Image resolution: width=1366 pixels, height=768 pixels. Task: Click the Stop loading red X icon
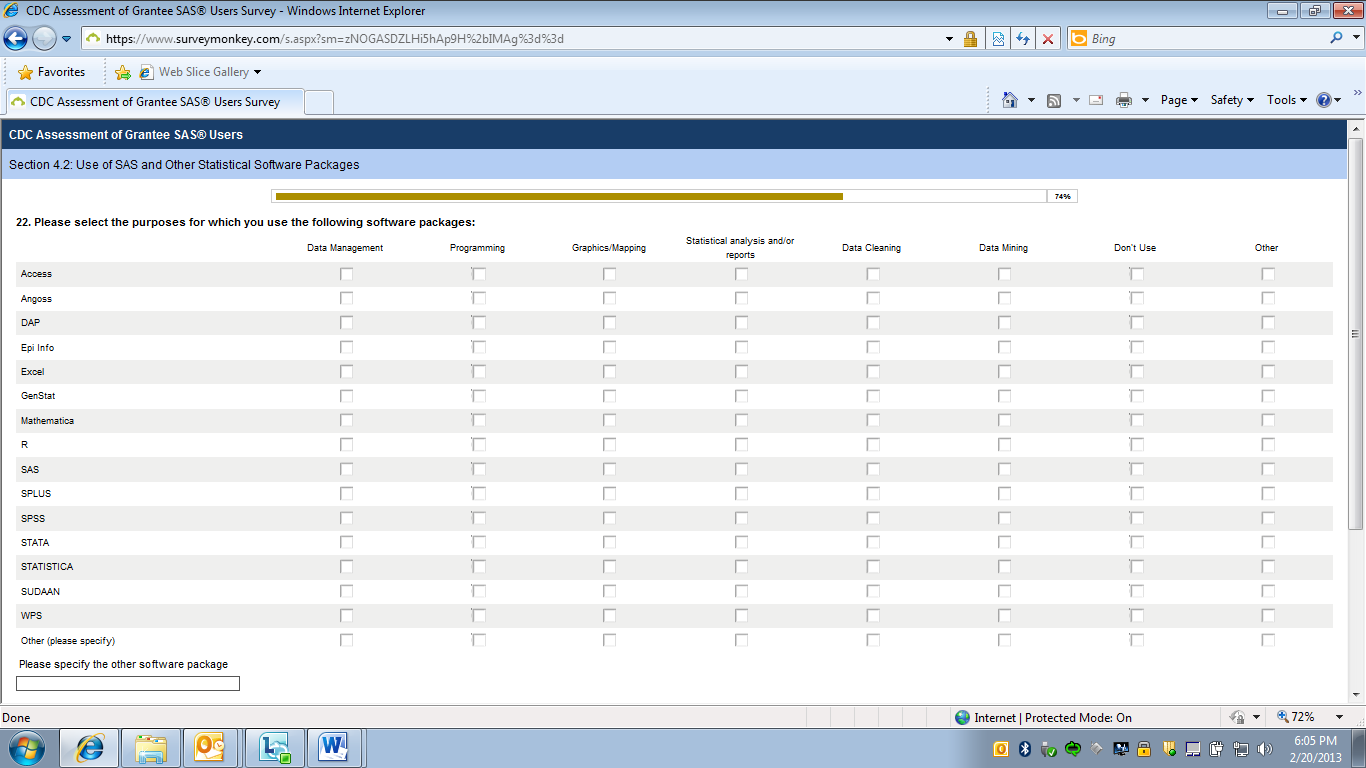click(1048, 39)
